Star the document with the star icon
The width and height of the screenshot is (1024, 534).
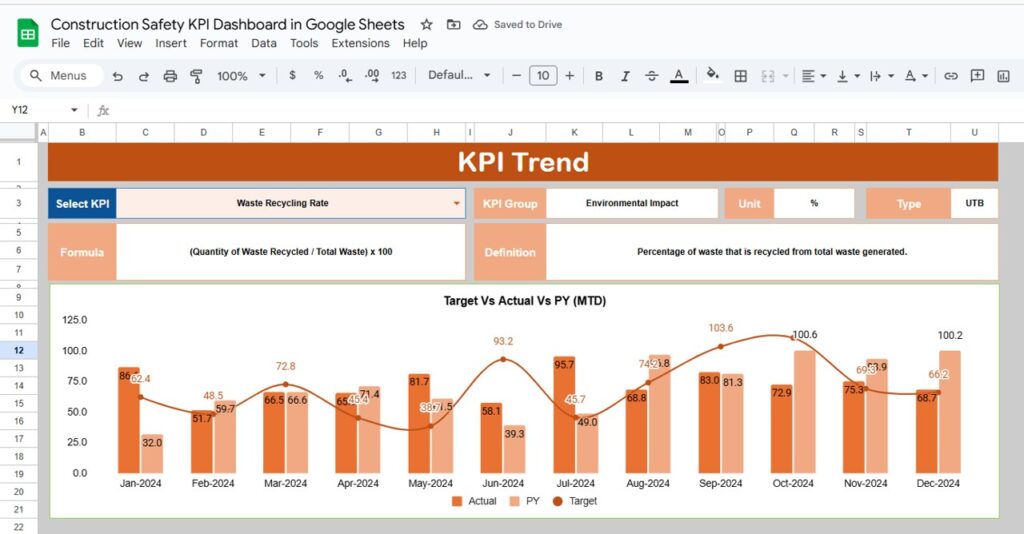[426, 25]
